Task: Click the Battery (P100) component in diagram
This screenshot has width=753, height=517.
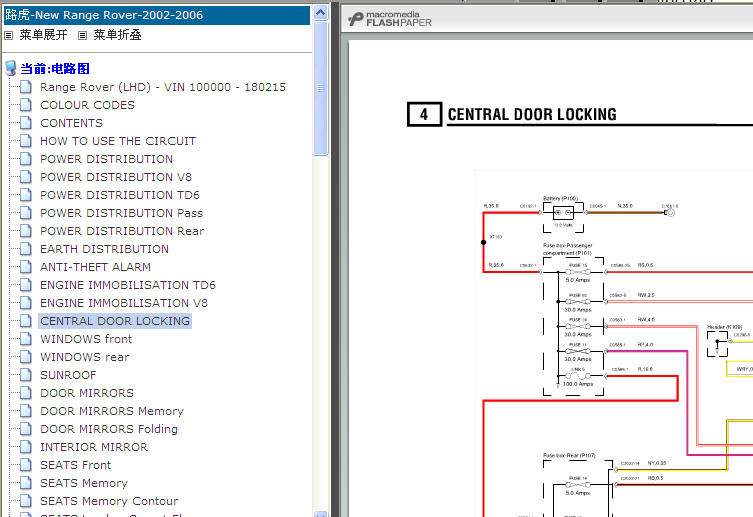Action: (563, 212)
